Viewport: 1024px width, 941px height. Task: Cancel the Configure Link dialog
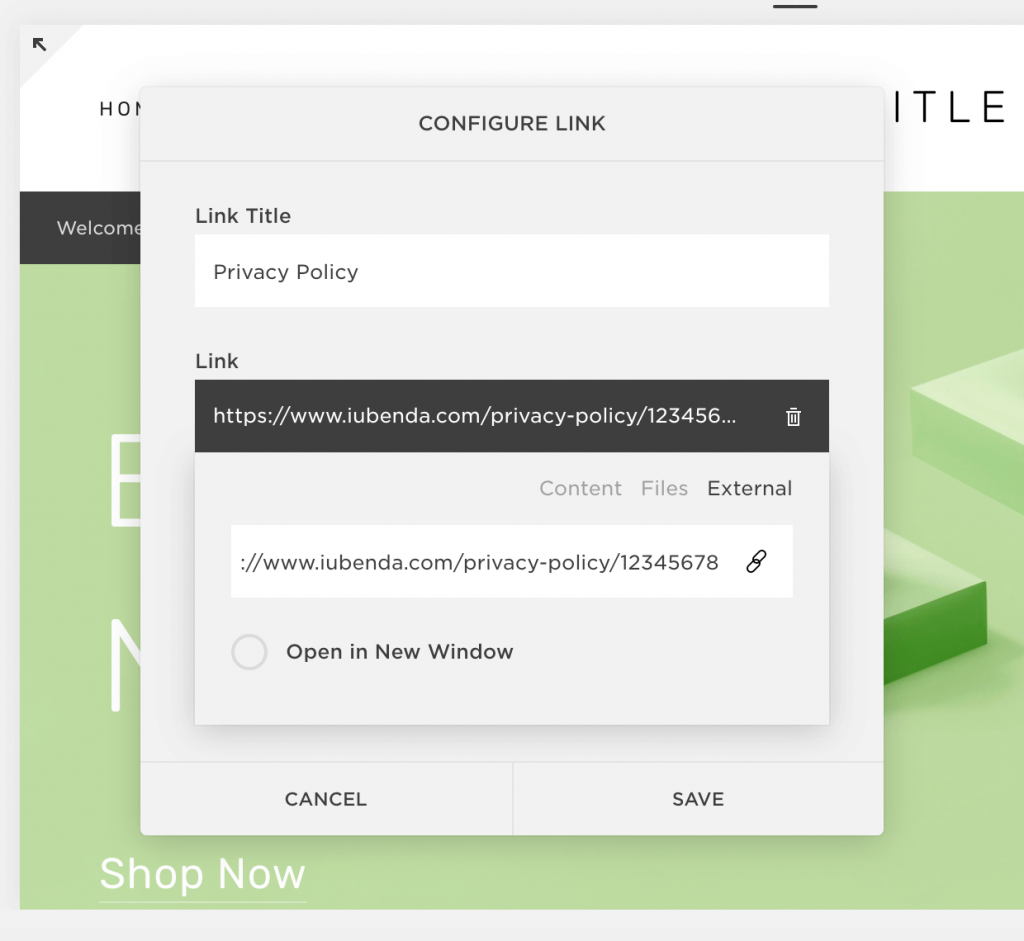(326, 799)
